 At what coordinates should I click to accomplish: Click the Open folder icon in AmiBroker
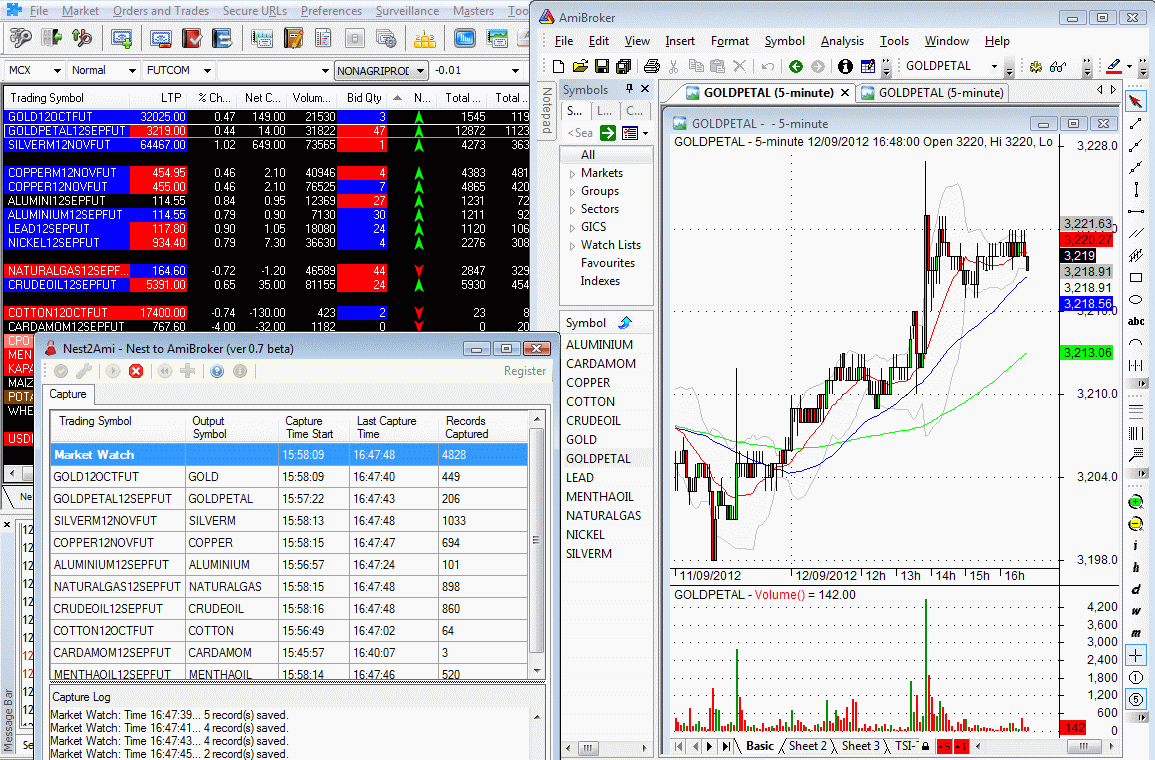[x=580, y=66]
